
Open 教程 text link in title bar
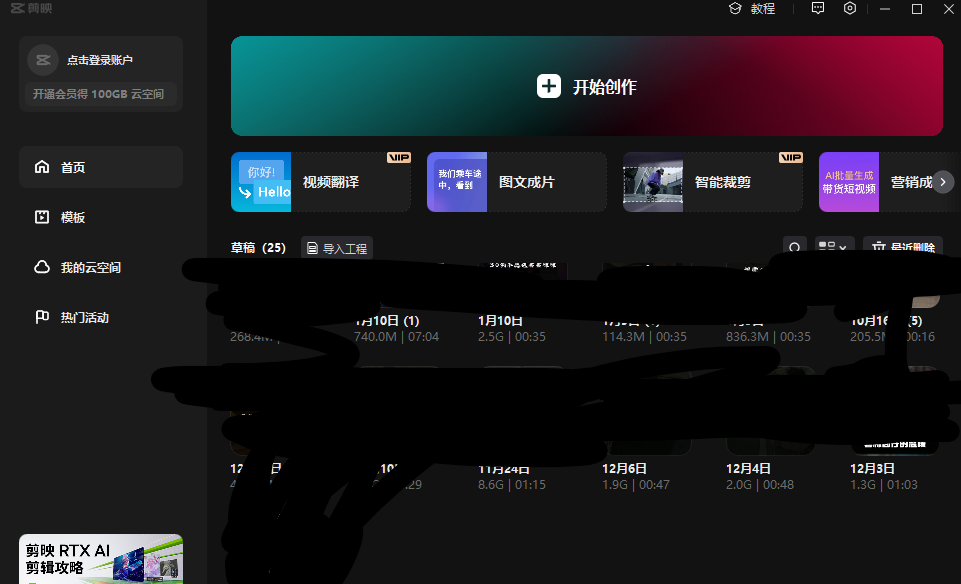(x=763, y=9)
